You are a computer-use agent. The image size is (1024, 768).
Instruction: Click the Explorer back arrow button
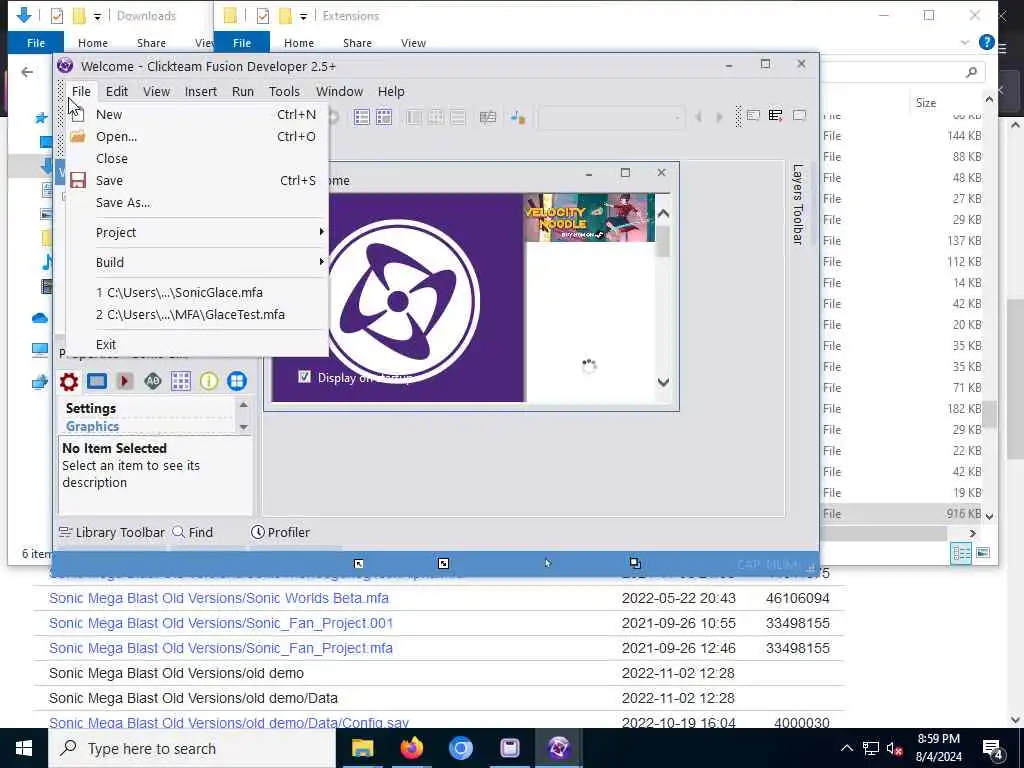point(27,72)
